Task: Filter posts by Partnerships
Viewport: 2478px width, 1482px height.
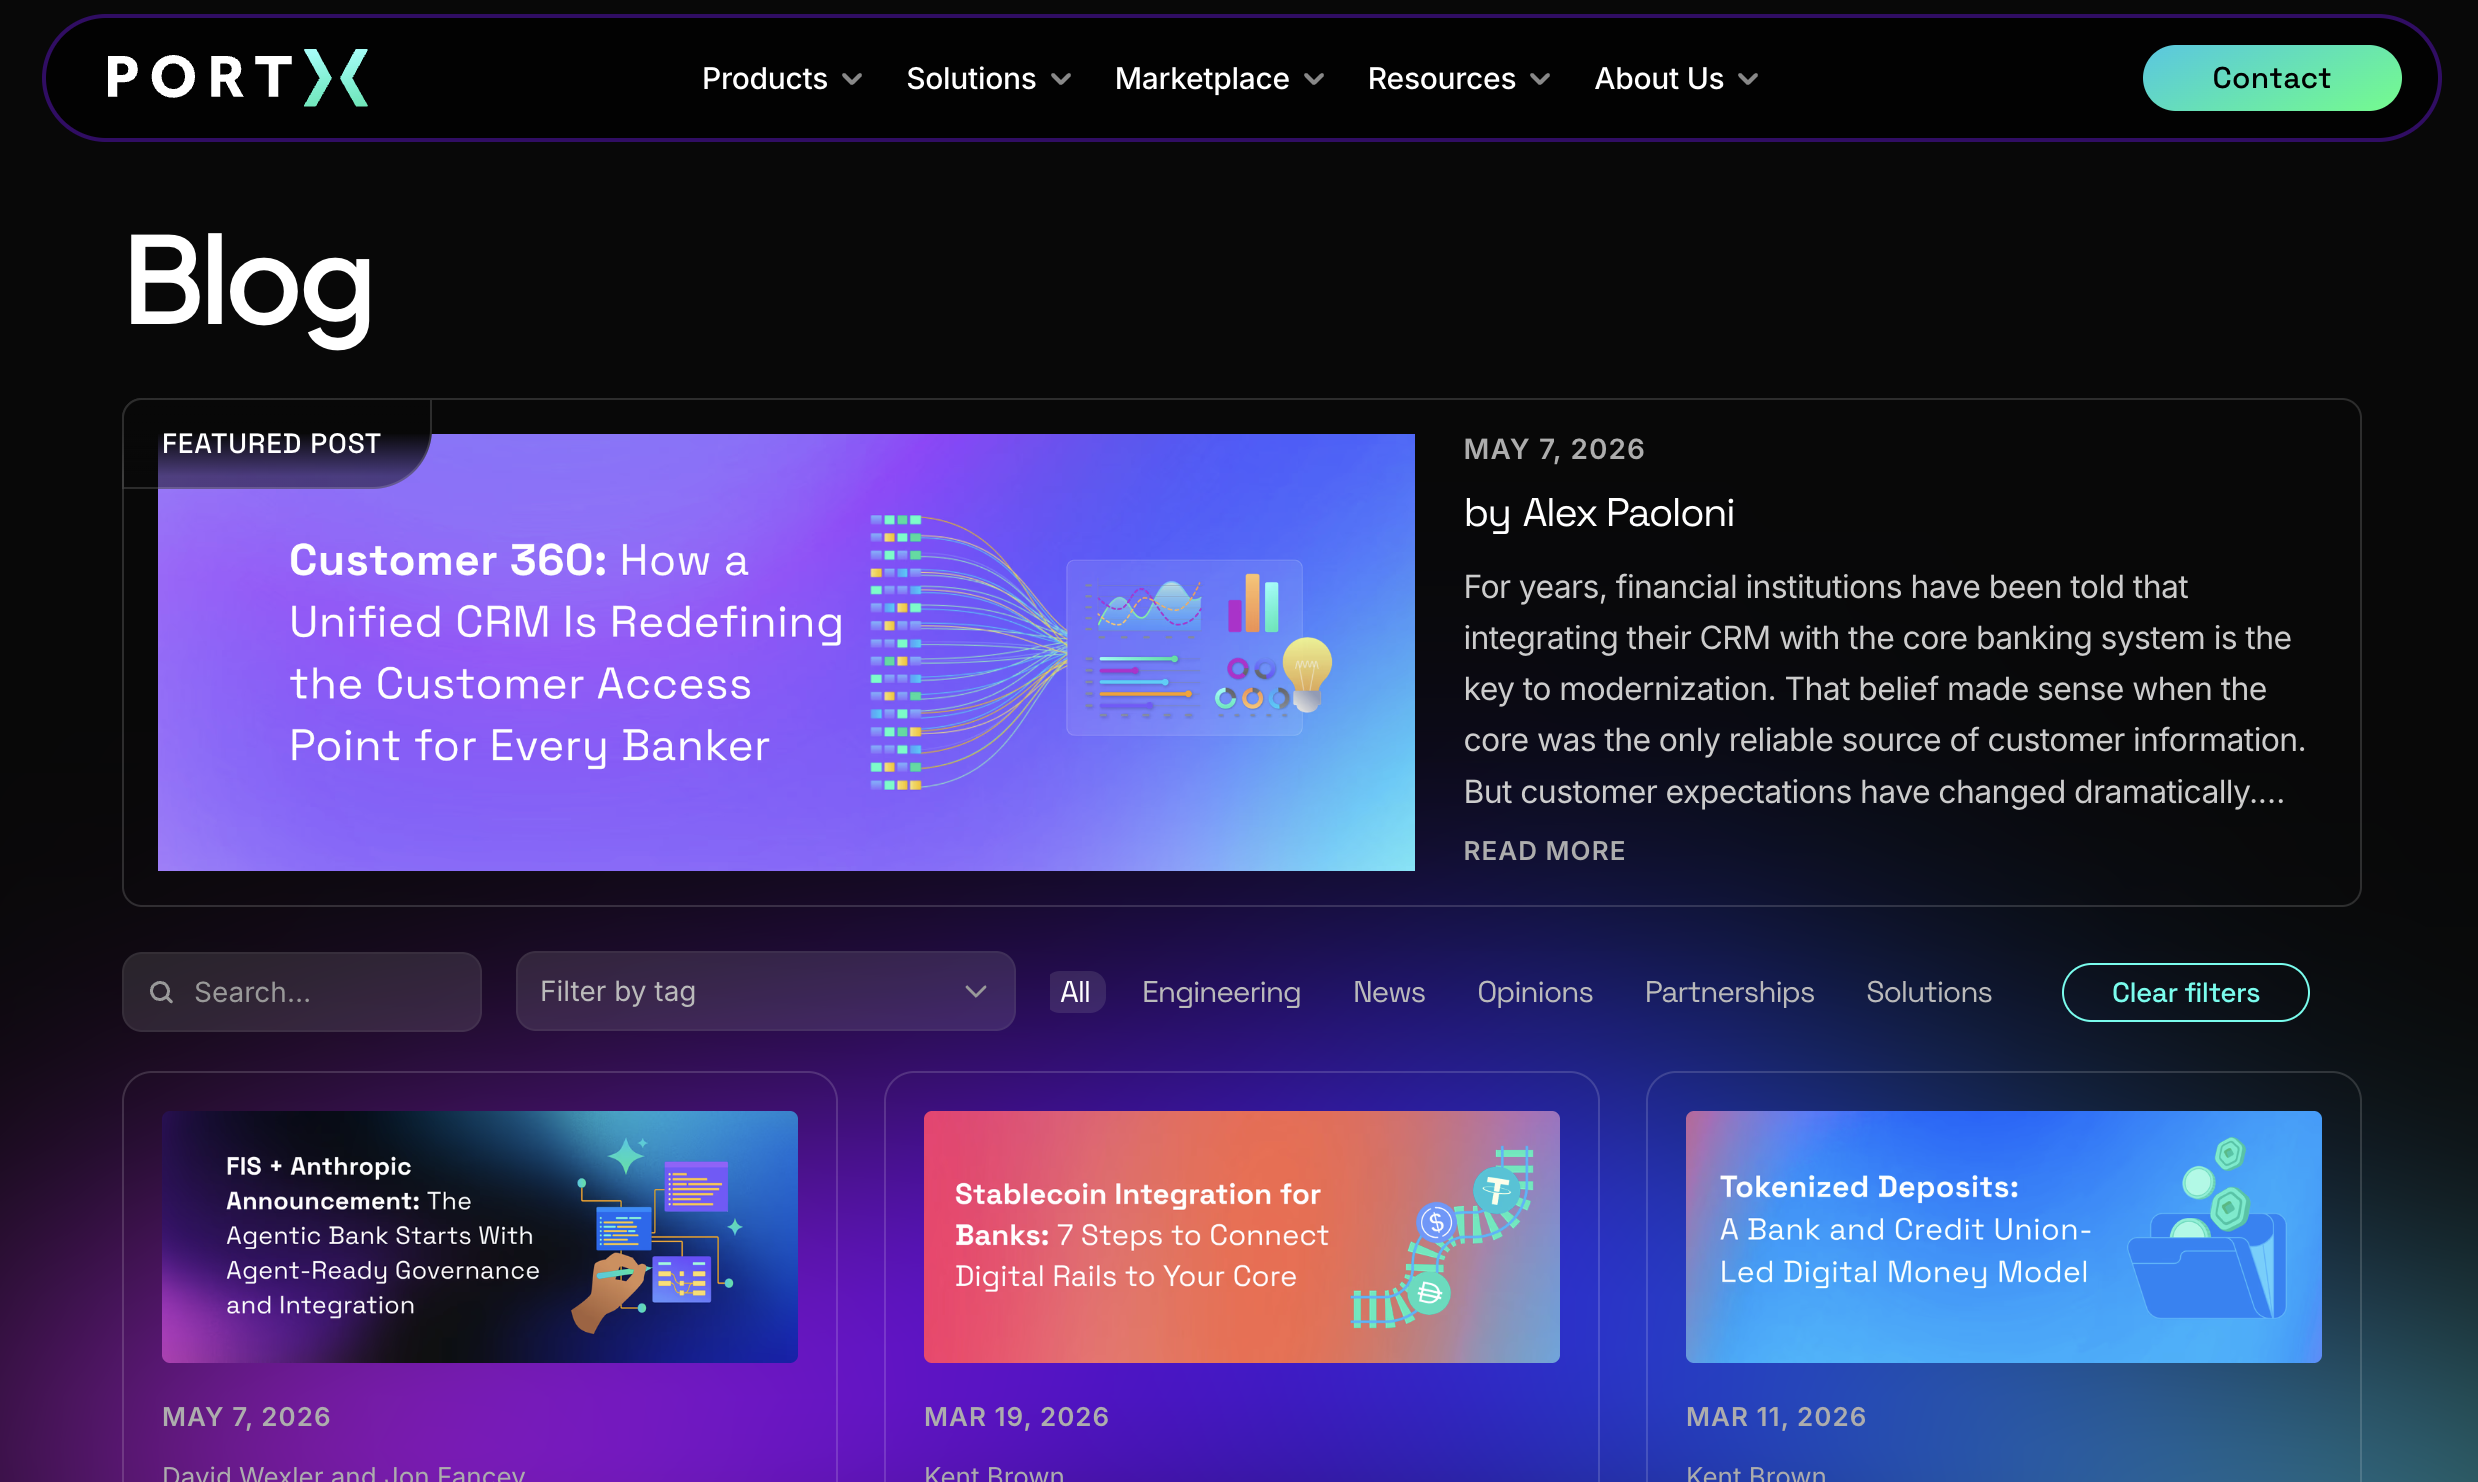Action: [x=1729, y=992]
